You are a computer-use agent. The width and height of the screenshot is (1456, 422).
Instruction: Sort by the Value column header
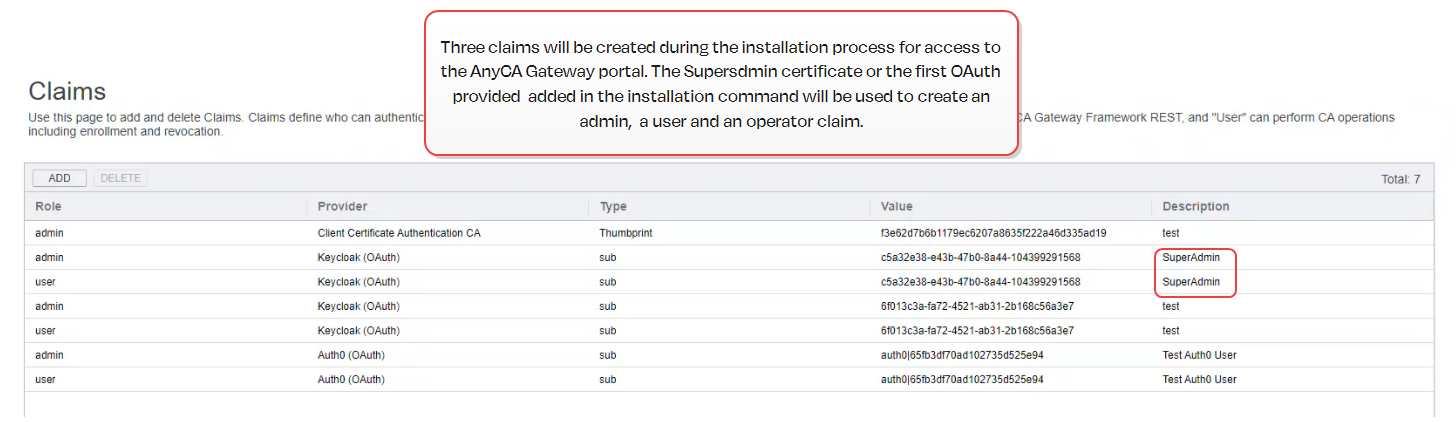pos(896,206)
